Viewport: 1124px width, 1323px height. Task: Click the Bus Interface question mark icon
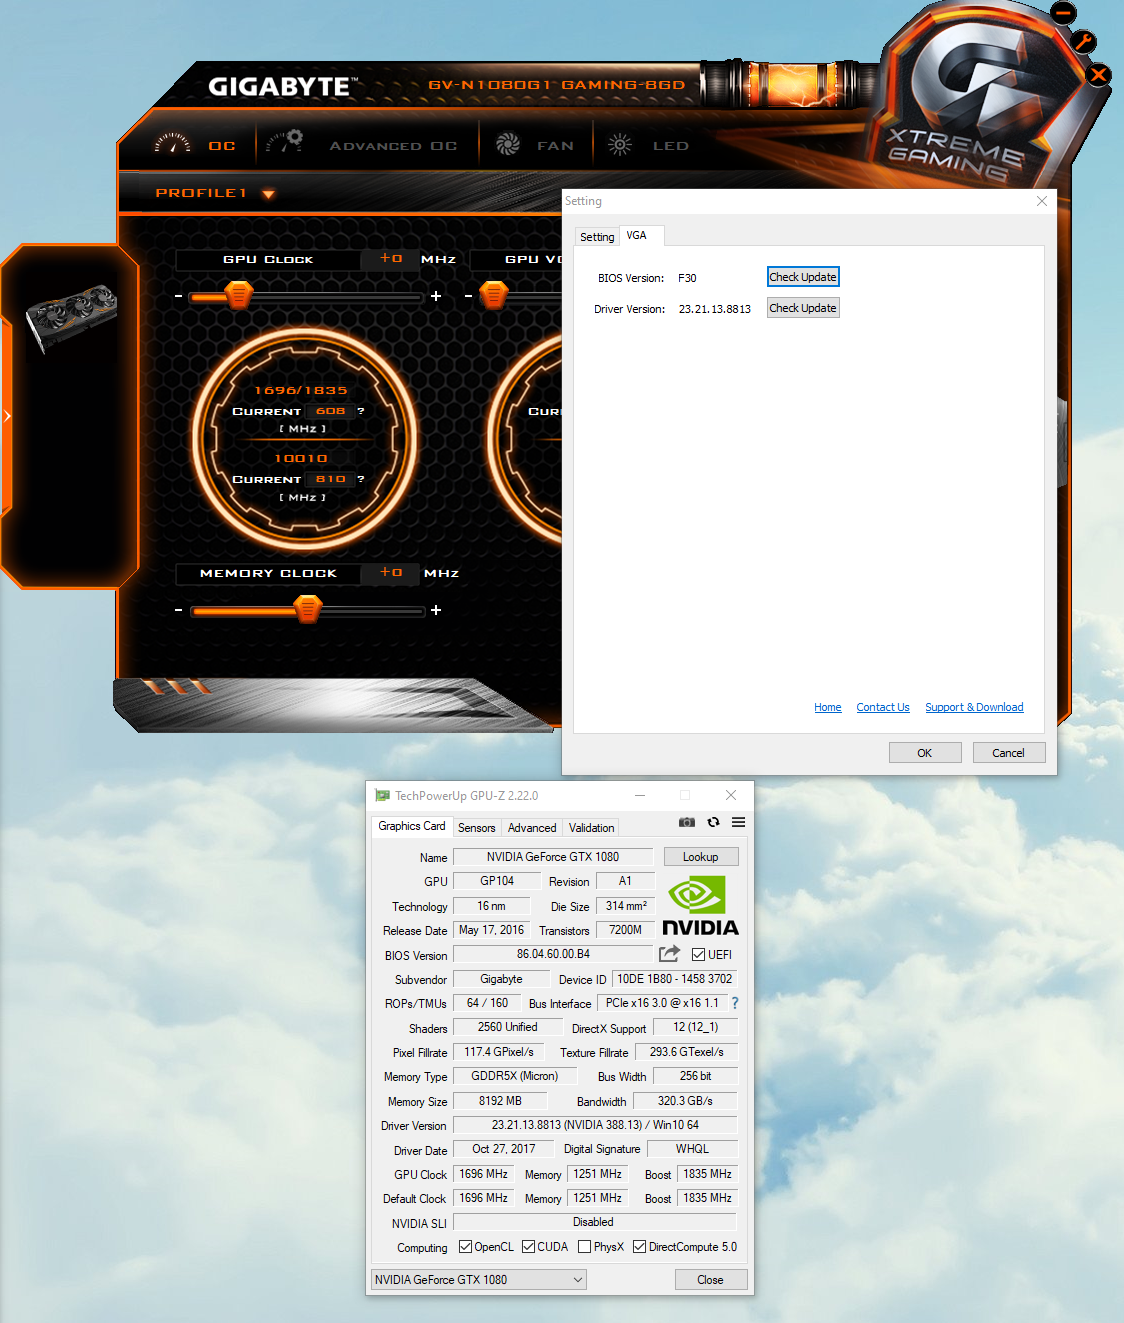[x=735, y=1003]
